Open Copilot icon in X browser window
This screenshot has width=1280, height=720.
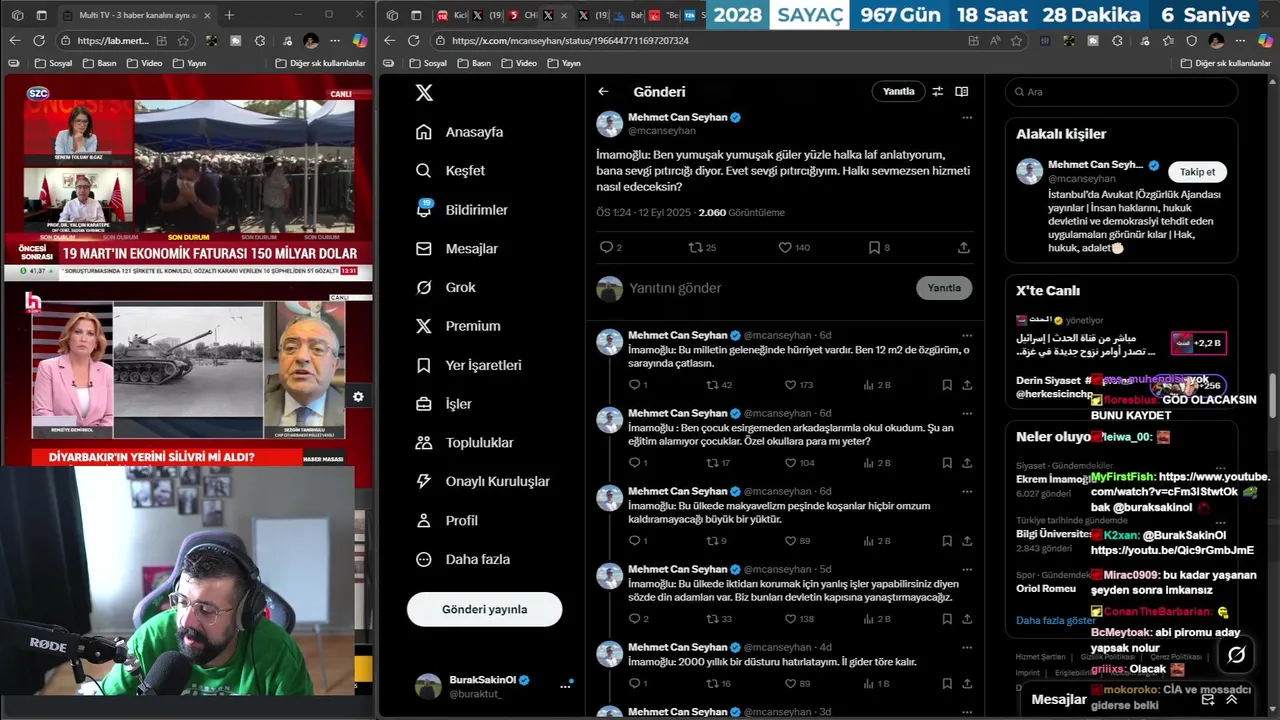click(1263, 41)
